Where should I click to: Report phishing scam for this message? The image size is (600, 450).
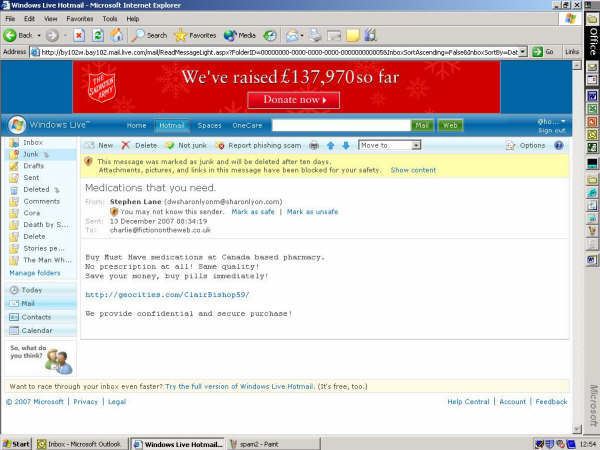(x=258, y=145)
